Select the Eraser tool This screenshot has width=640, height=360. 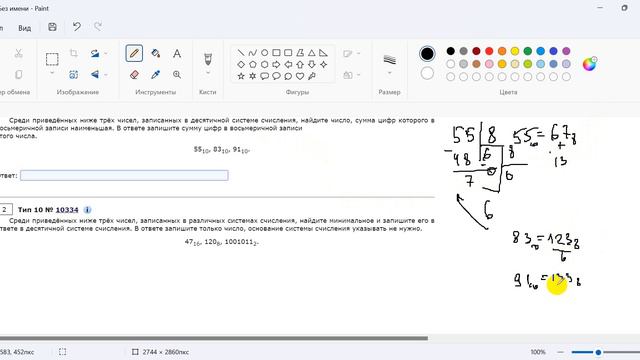(134, 75)
